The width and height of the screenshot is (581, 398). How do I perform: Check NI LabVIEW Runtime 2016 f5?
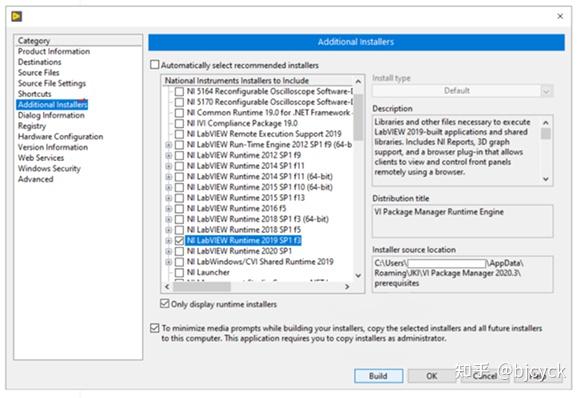click(179, 209)
